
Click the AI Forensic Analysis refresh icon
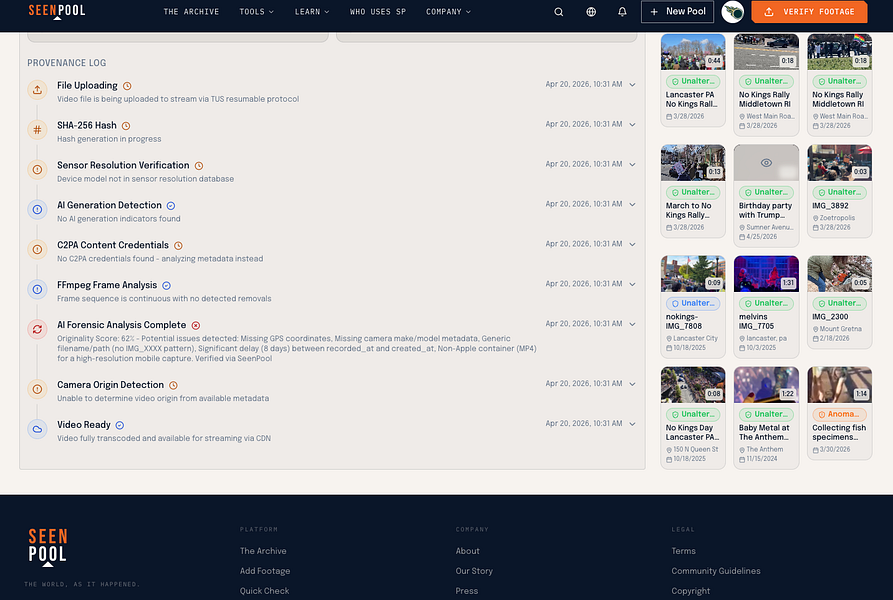pos(37,329)
